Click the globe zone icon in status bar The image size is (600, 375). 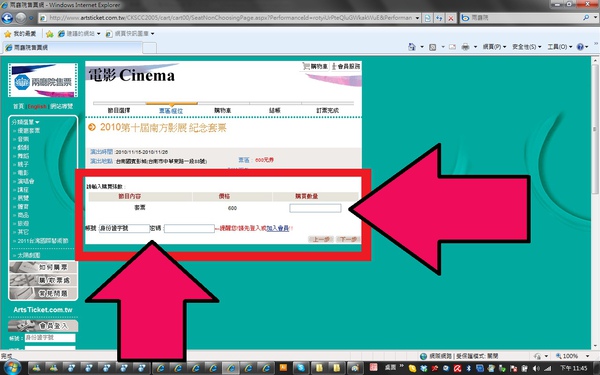pyautogui.click(x=423, y=356)
